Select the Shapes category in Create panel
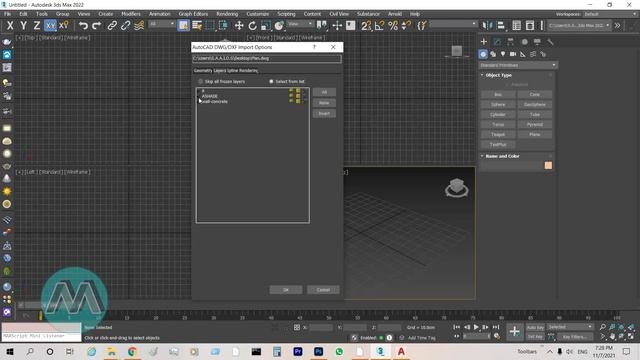The width and height of the screenshot is (640, 360). (x=493, y=54)
